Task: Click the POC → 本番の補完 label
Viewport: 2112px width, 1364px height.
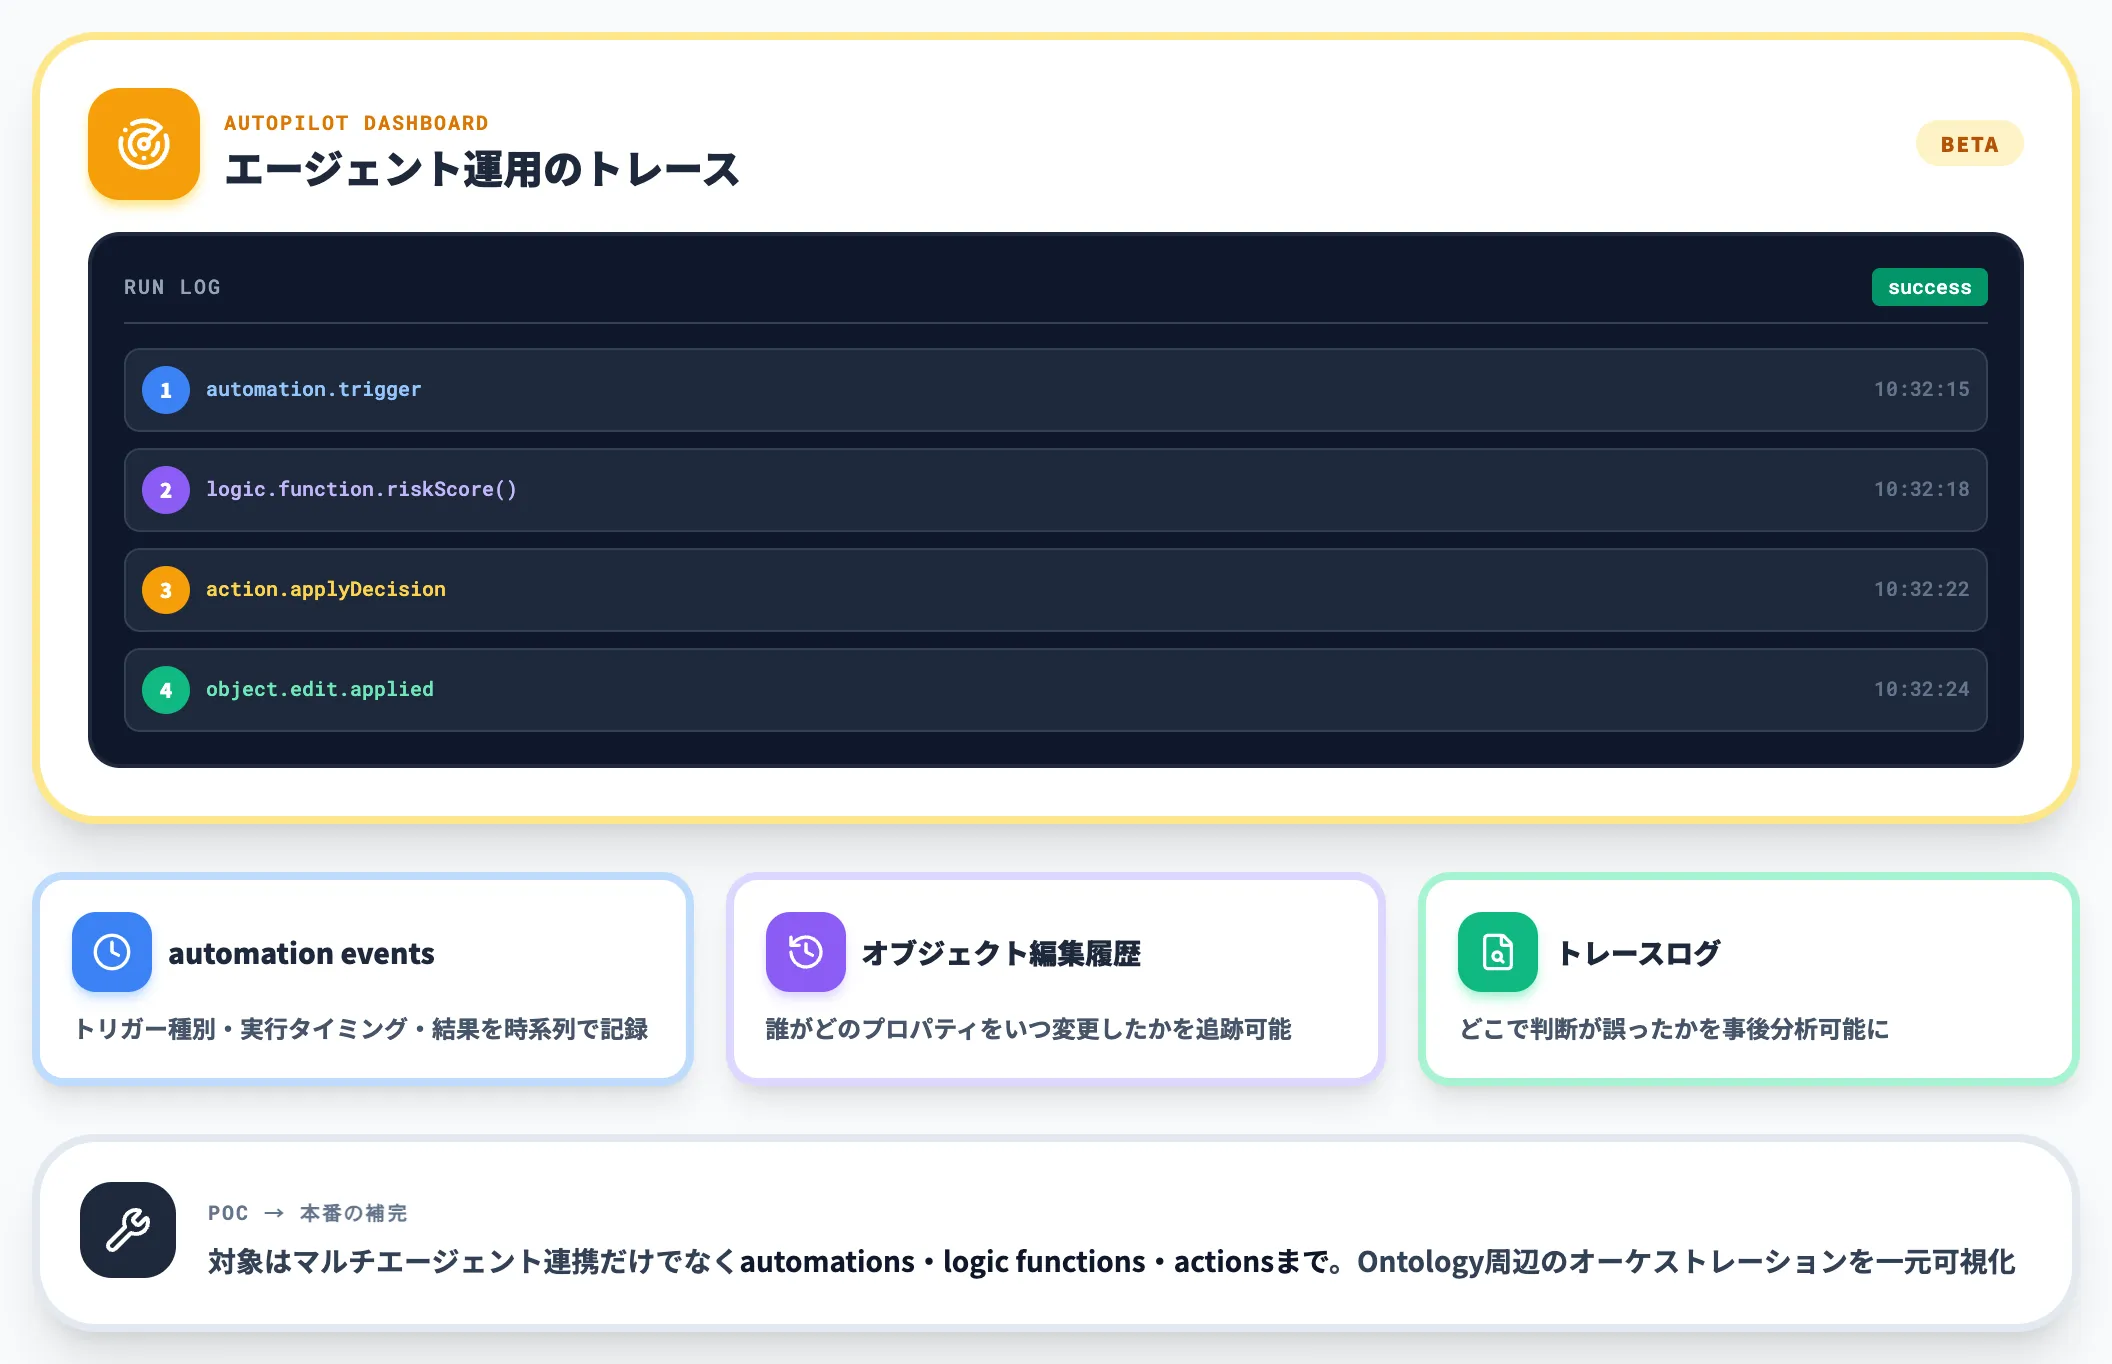Action: click(307, 1213)
